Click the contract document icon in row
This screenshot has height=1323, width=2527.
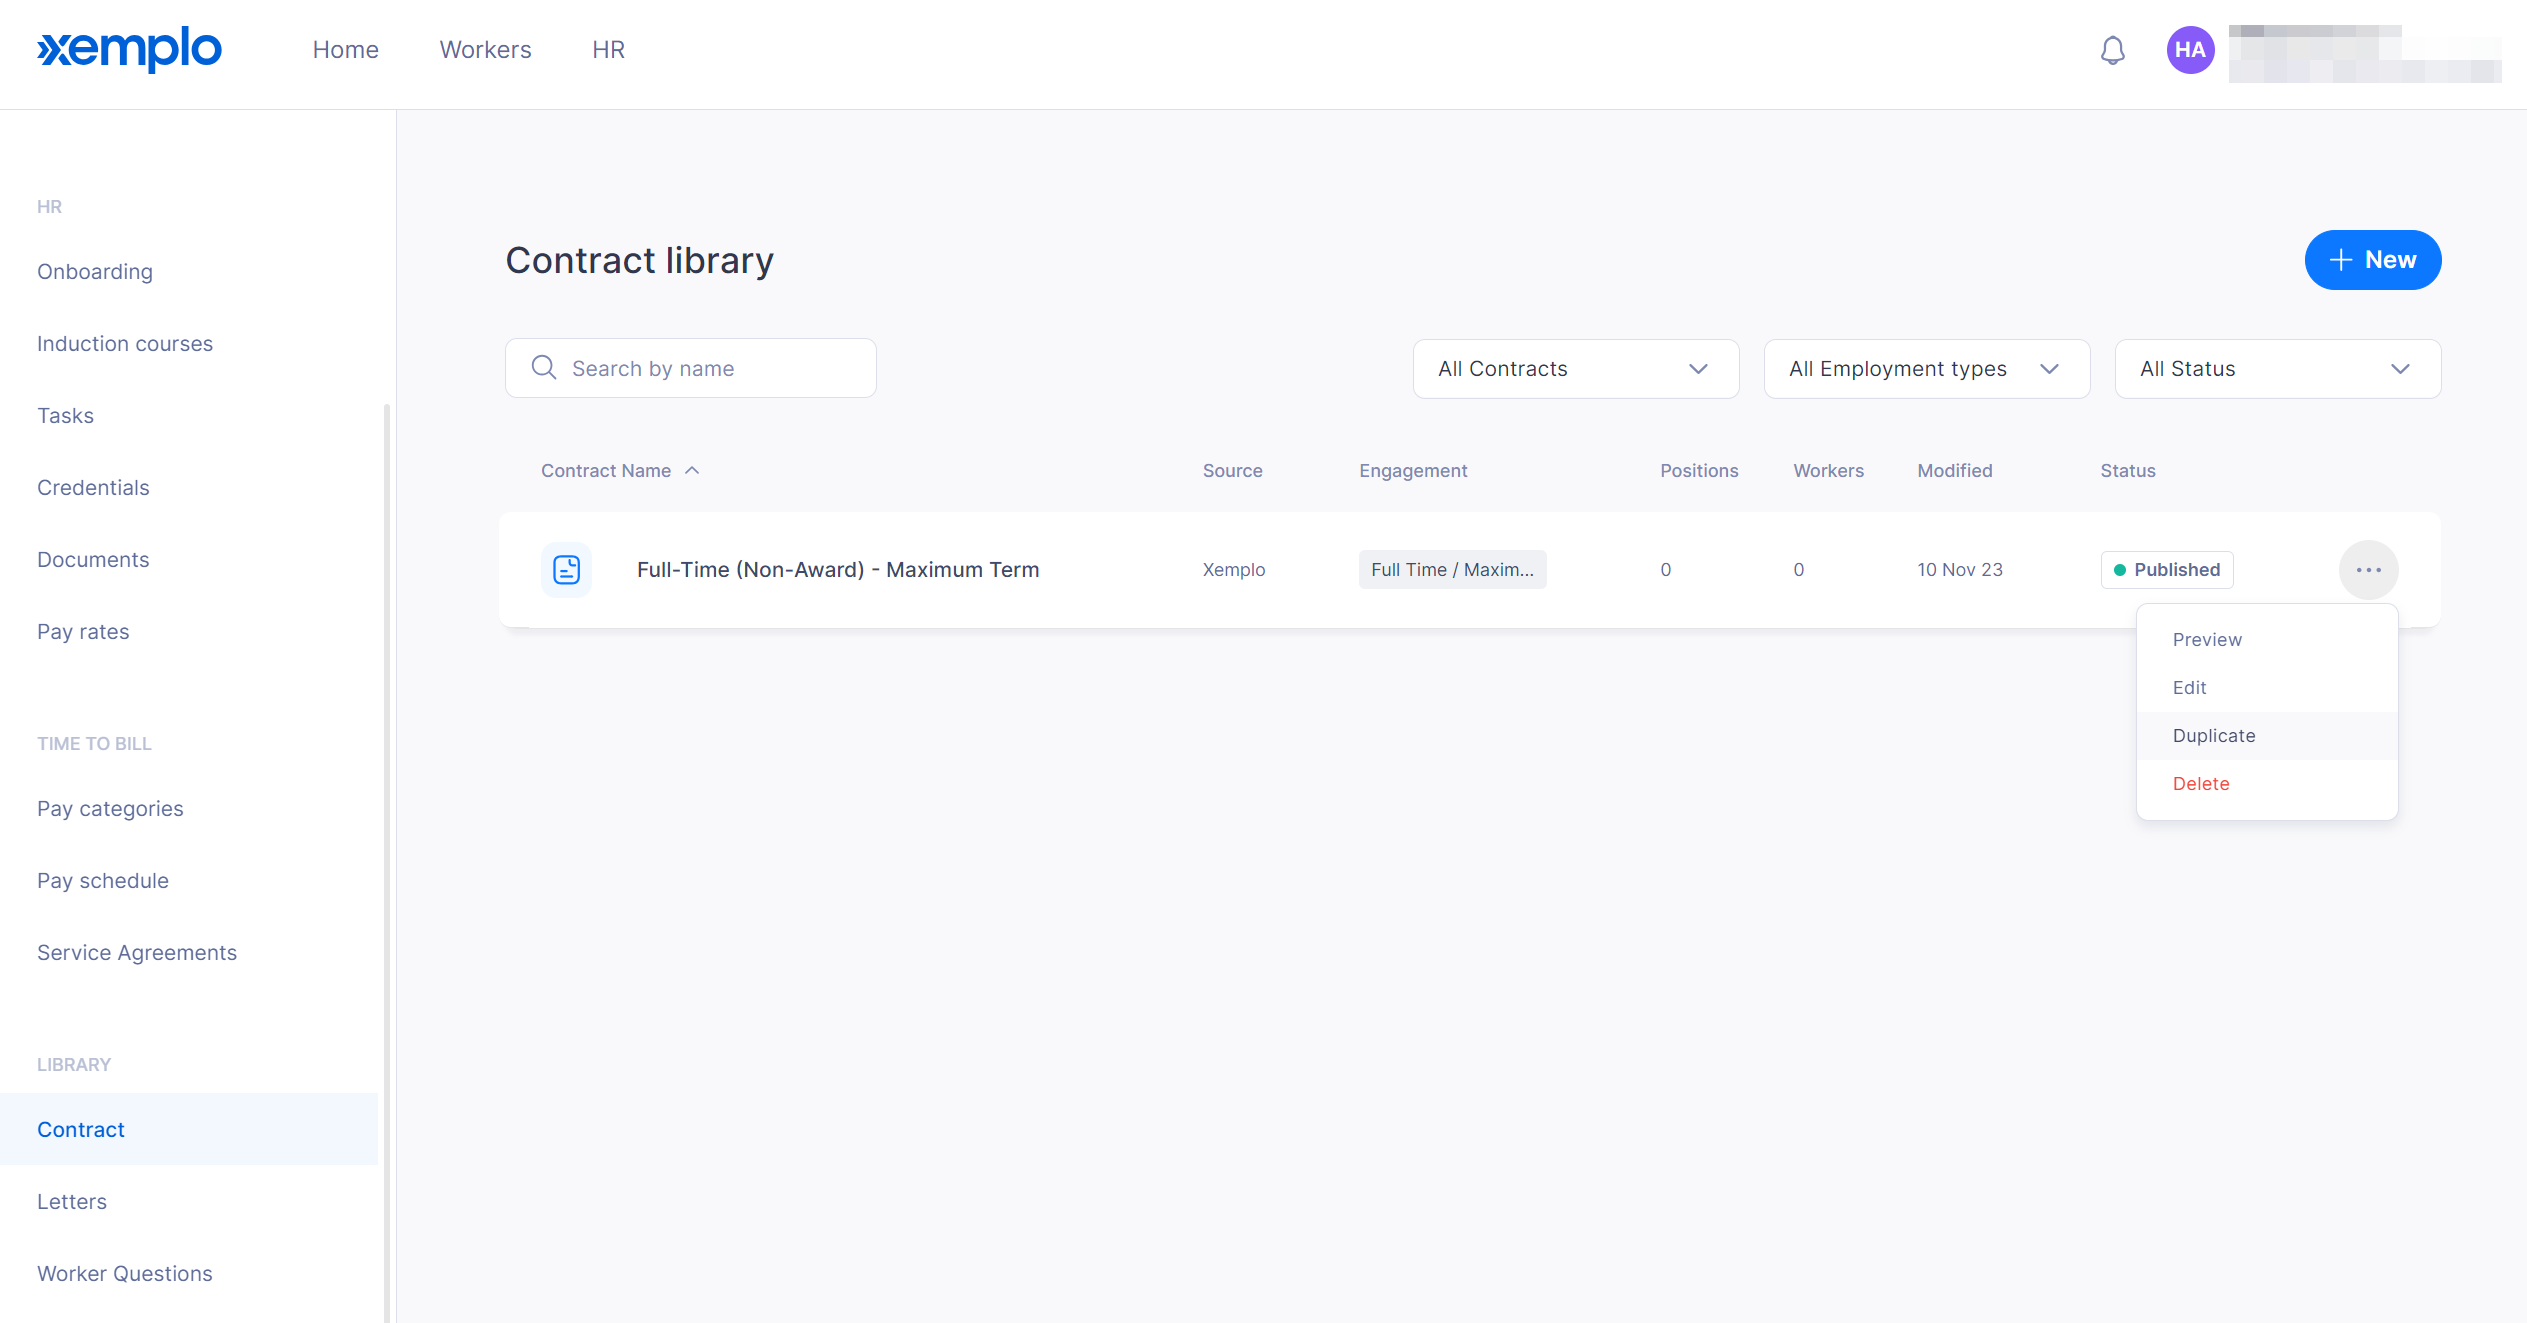click(x=566, y=570)
